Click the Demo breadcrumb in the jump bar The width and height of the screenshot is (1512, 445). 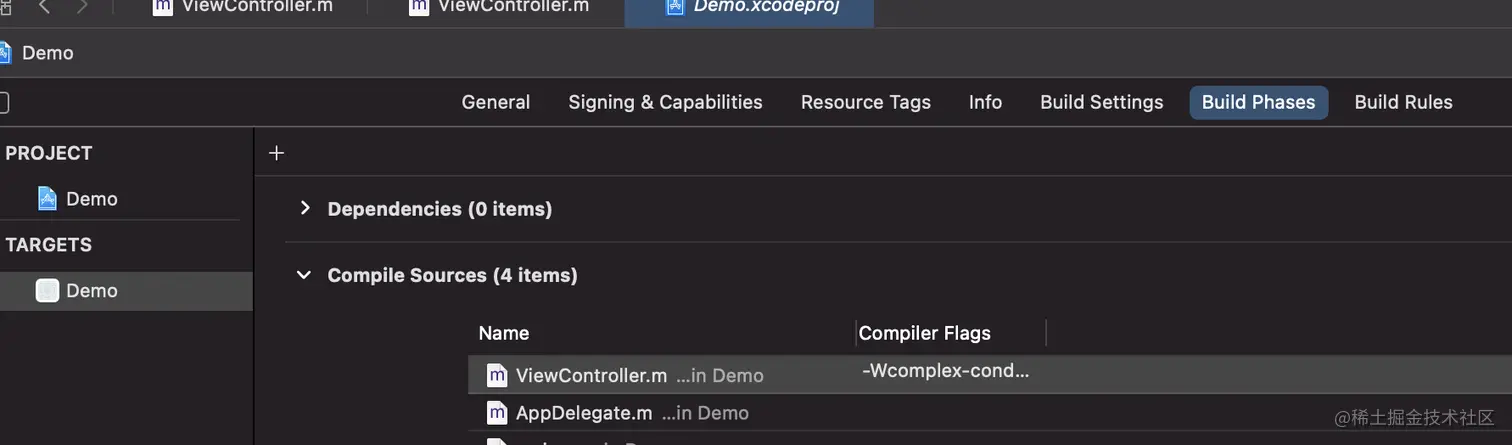pyautogui.click(x=47, y=53)
